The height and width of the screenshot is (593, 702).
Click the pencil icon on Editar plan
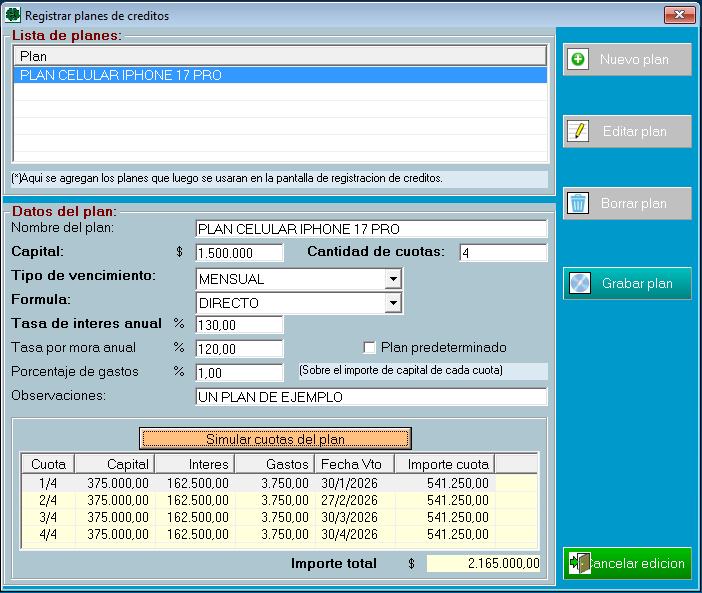coord(578,132)
